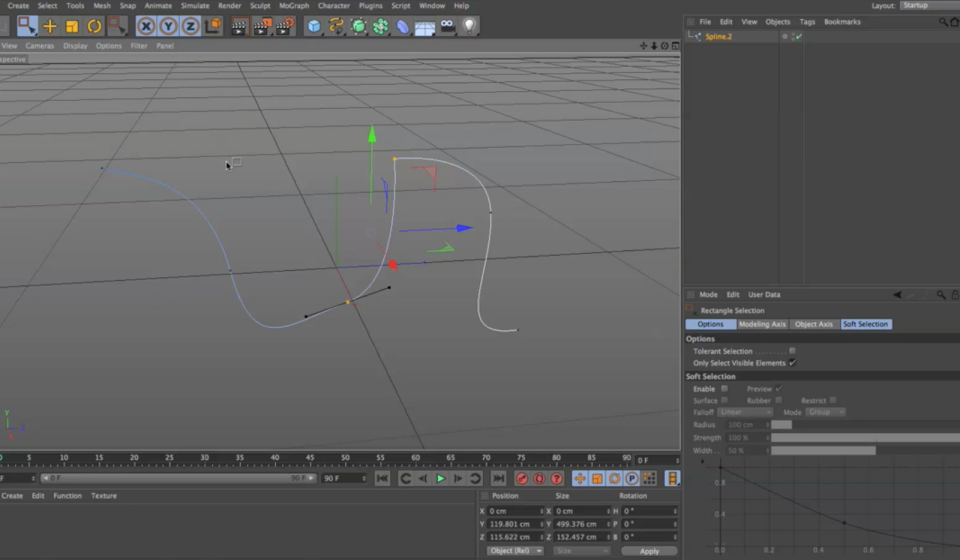Switch to the Soft Selection tab
Viewport: 960px width, 560px height.
pos(866,324)
